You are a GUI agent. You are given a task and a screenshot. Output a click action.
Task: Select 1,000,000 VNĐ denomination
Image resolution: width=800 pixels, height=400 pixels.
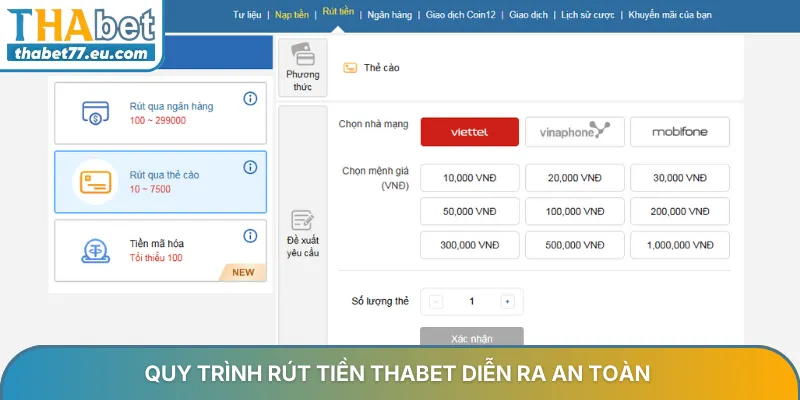(680, 245)
